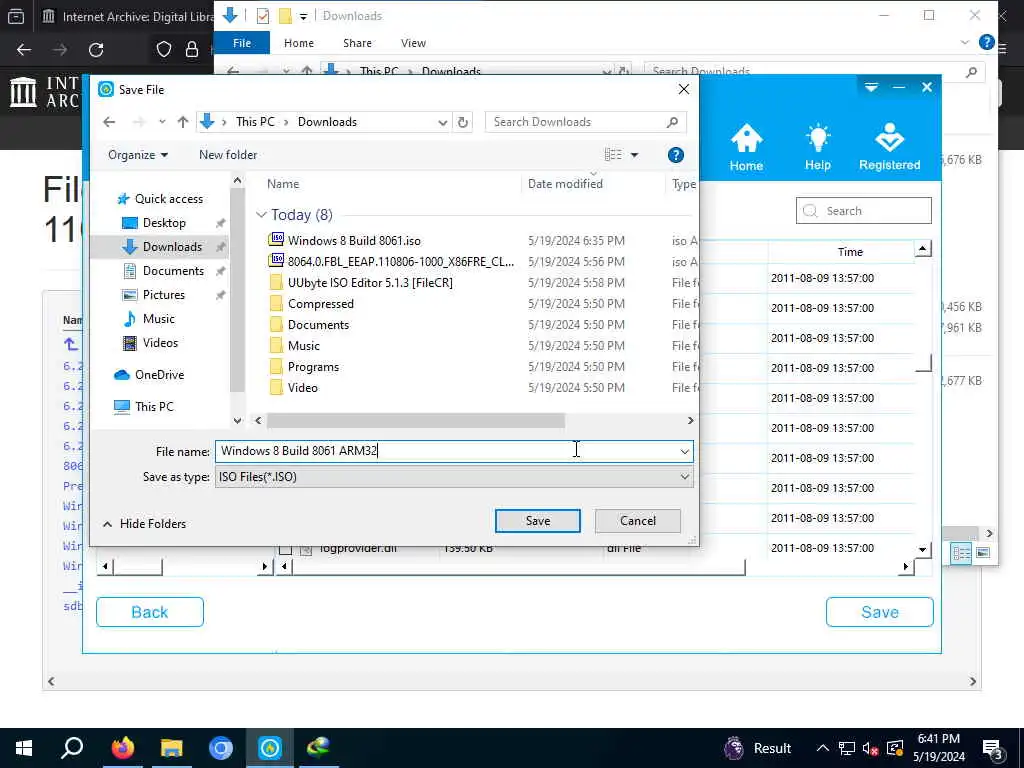Screen dimensions: 1024x768
Task: Select OneDrive in navigation pane
Action: 159,374
